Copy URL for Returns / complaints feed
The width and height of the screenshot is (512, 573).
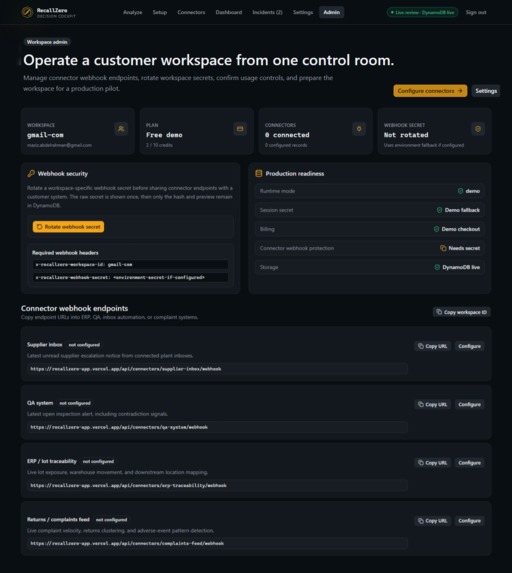click(433, 521)
